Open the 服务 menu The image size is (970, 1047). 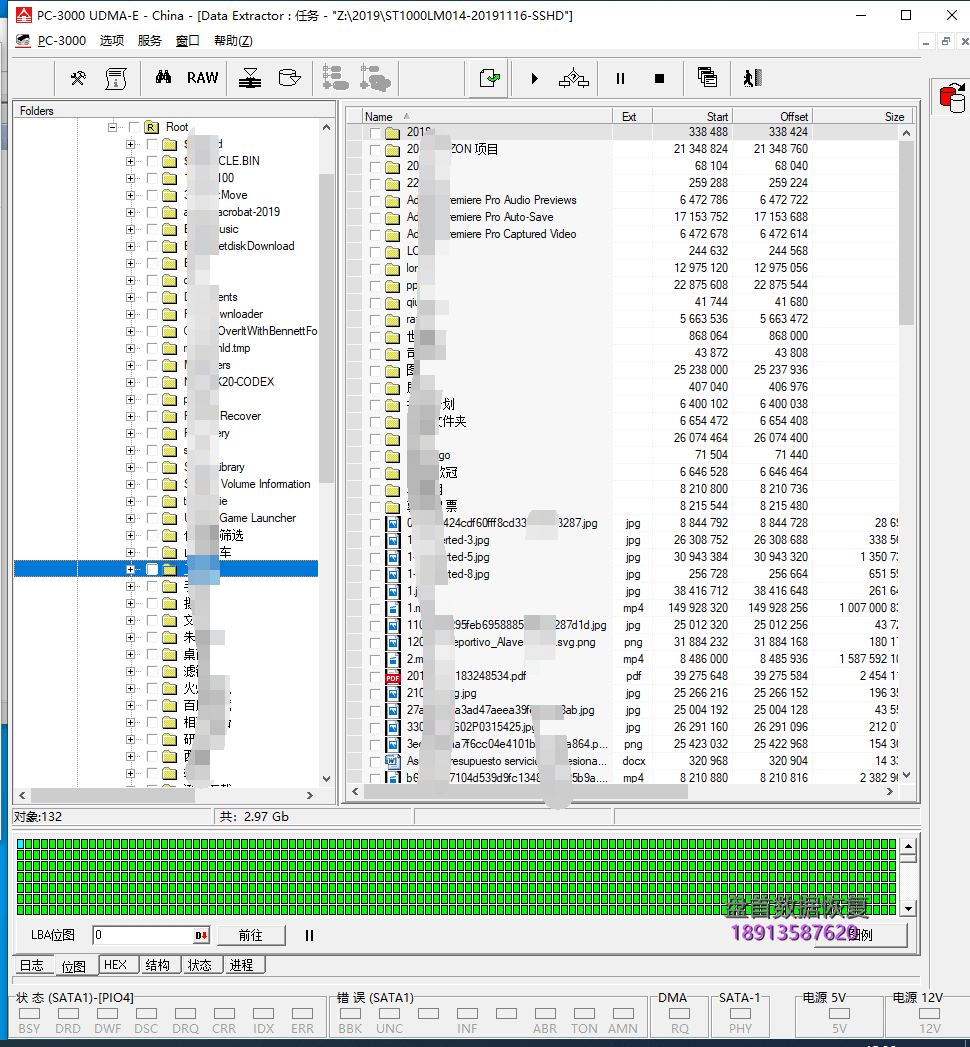click(150, 41)
